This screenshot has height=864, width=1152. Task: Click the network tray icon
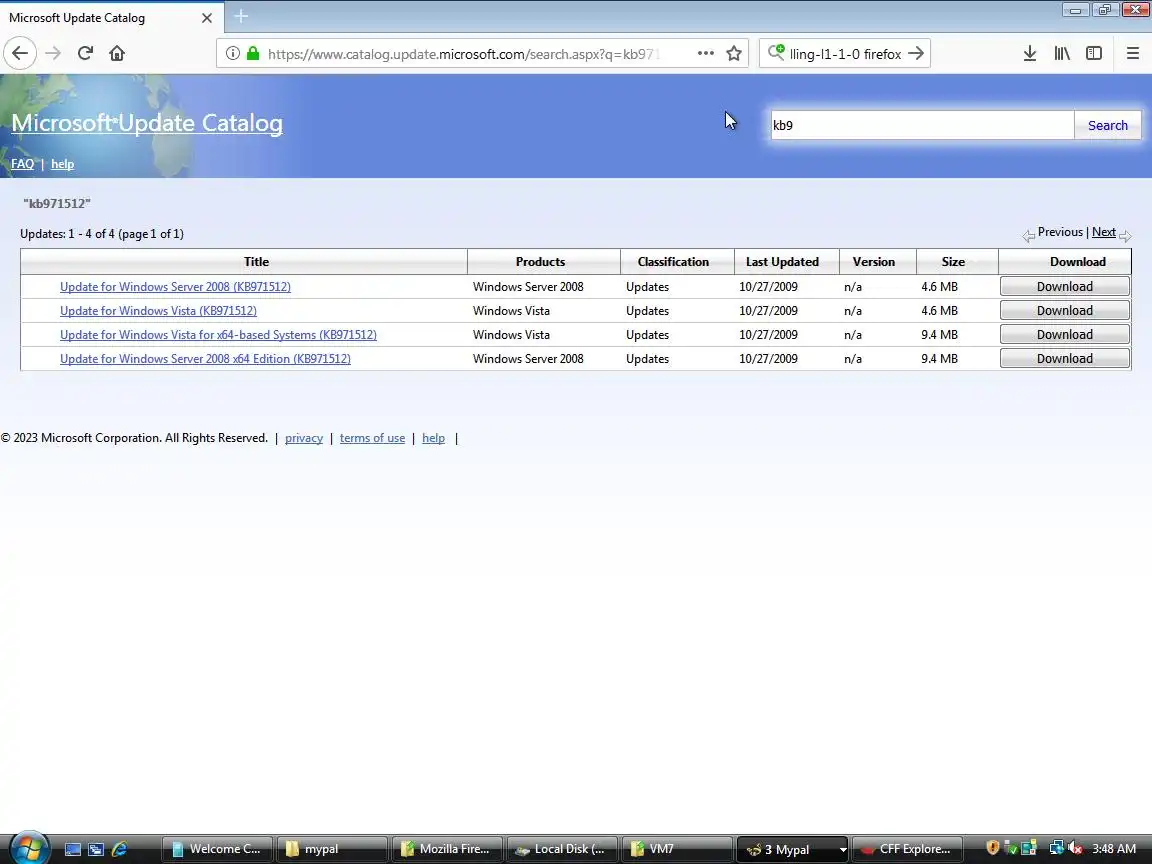tap(1056, 849)
